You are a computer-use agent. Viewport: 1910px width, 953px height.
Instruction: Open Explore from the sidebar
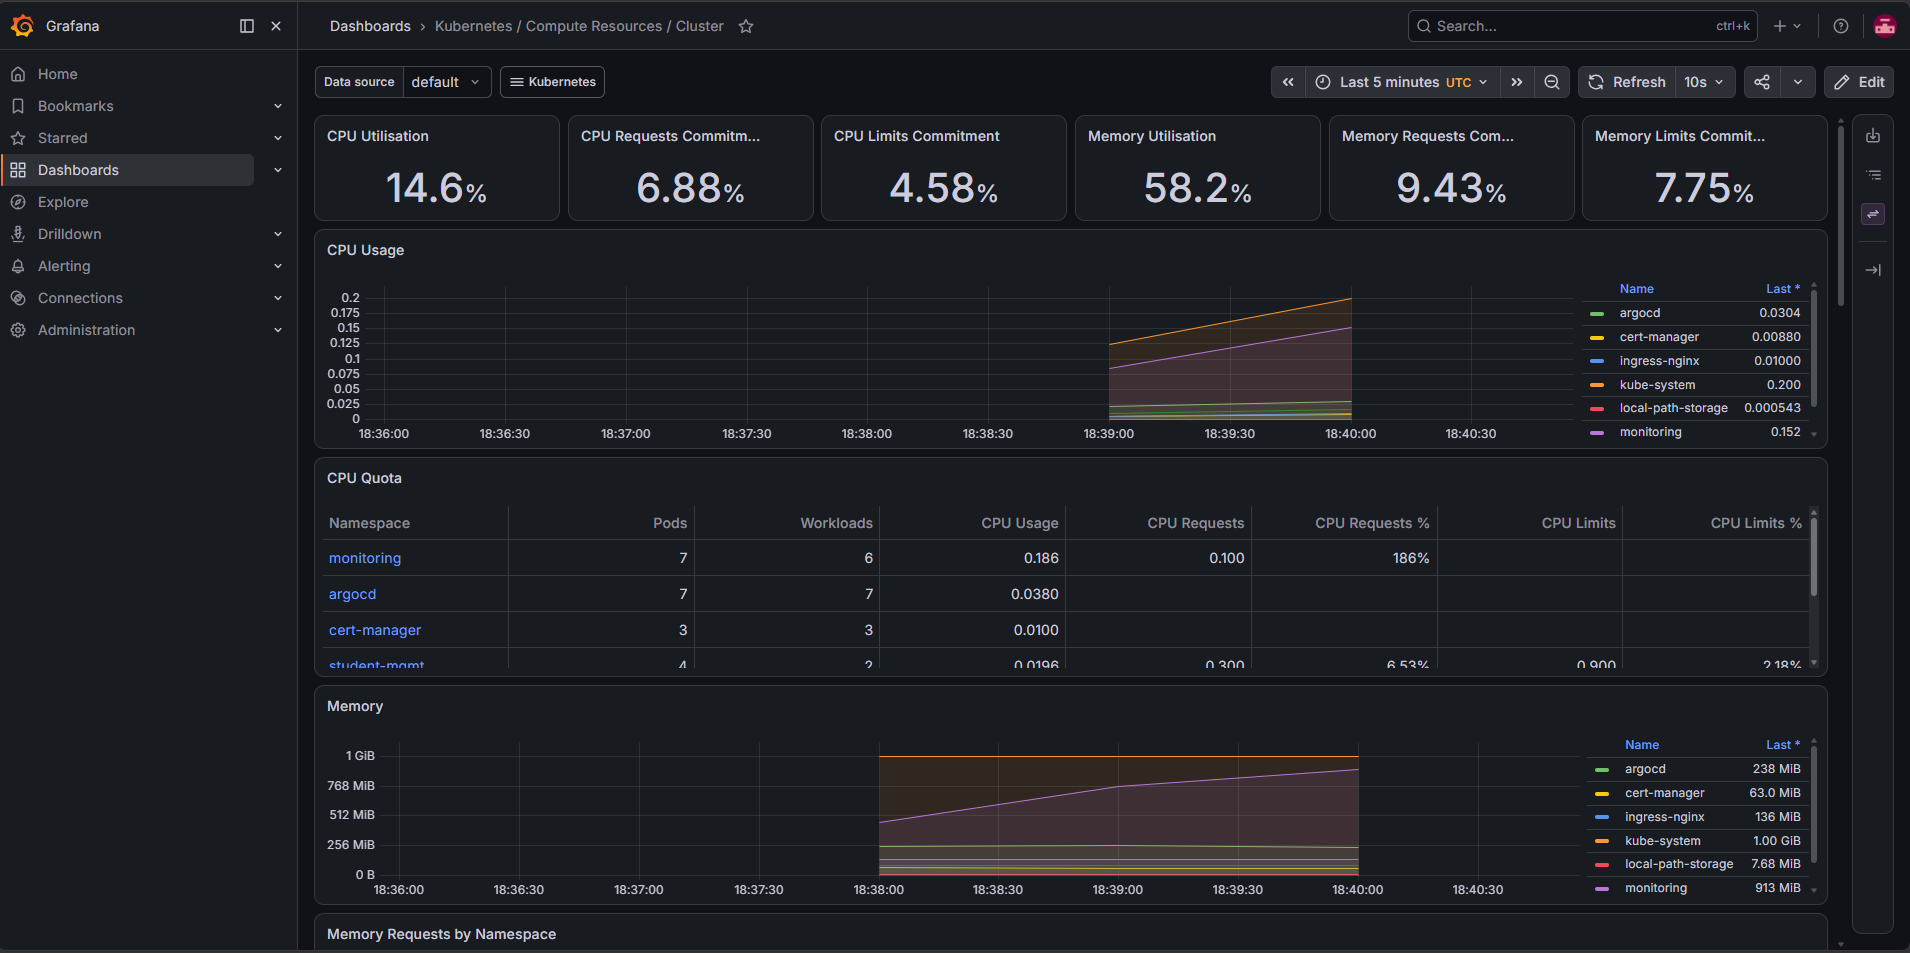pyautogui.click(x=63, y=202)
